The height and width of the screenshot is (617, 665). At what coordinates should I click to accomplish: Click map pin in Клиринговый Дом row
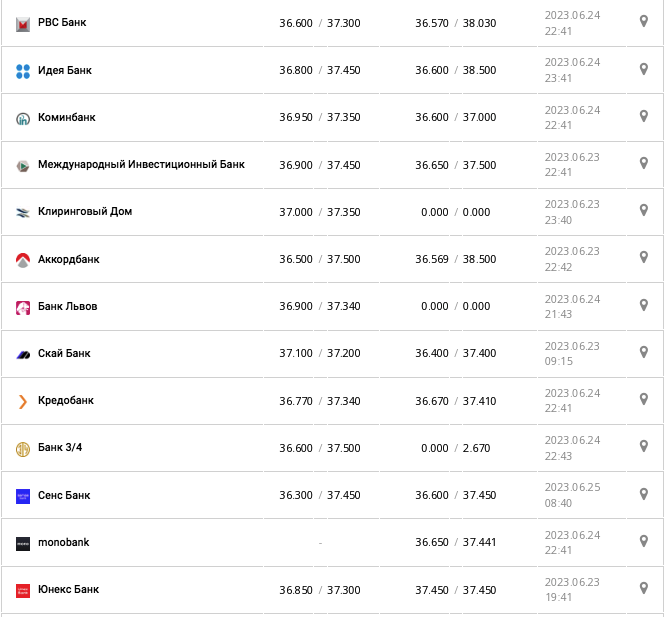point(644,210)
